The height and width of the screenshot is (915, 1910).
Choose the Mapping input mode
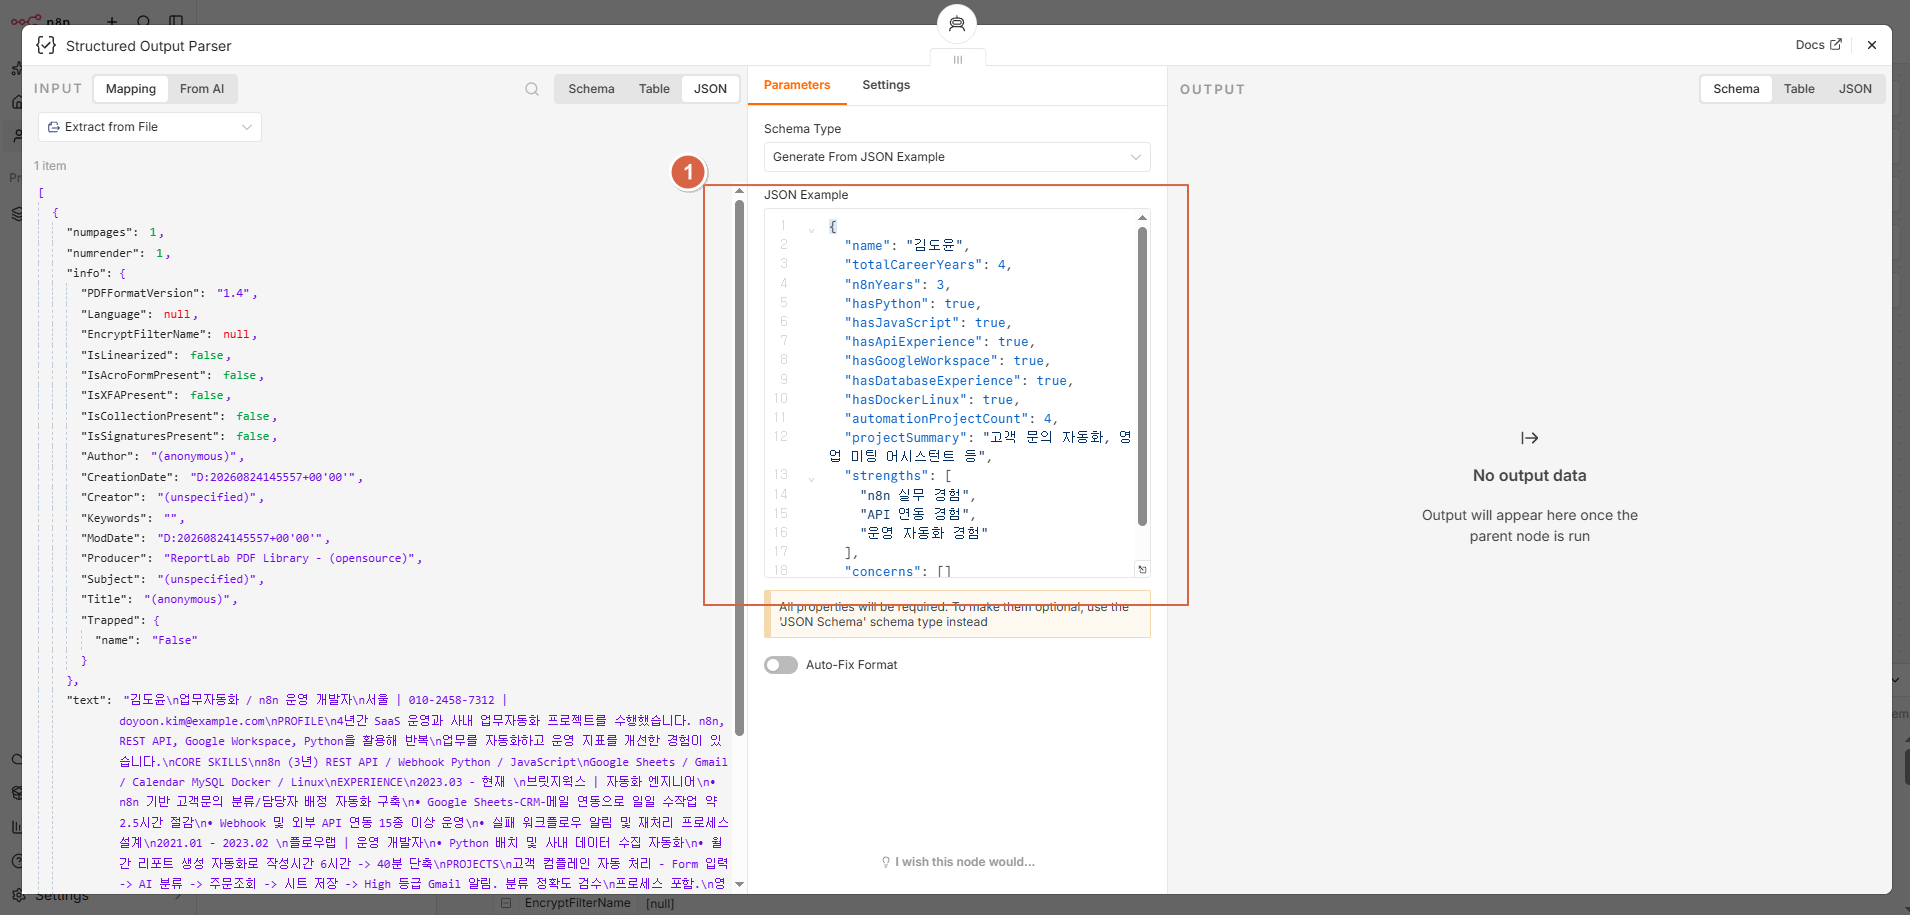click(131, 89)
